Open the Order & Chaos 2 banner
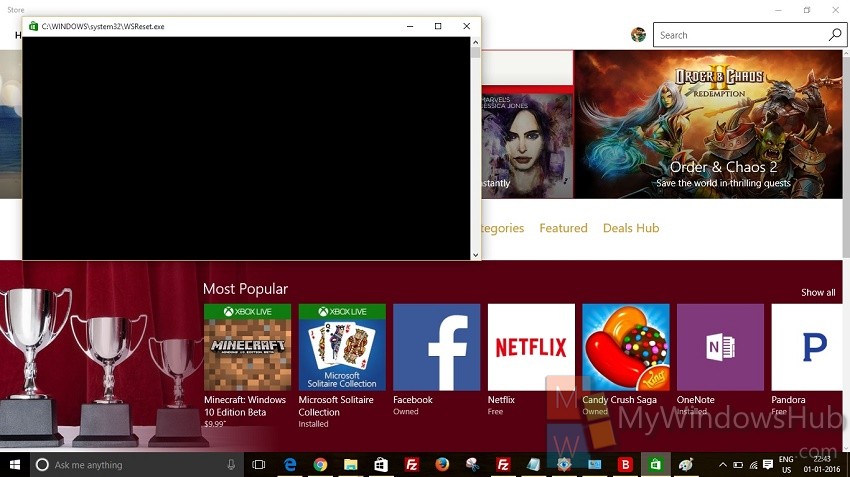 tap(708, 124)
